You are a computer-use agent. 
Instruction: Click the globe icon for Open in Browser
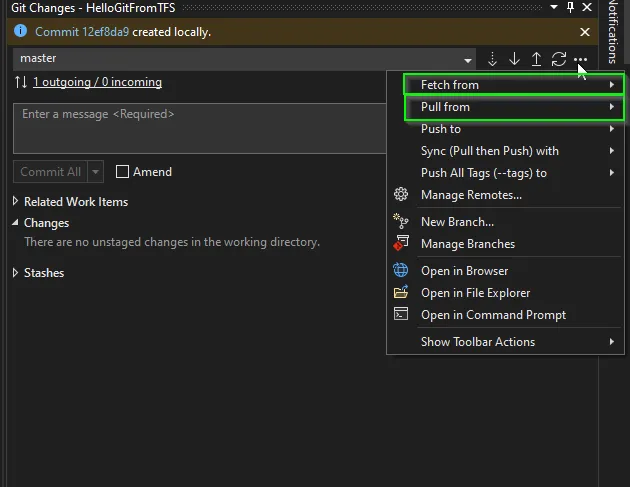(401, 270)
